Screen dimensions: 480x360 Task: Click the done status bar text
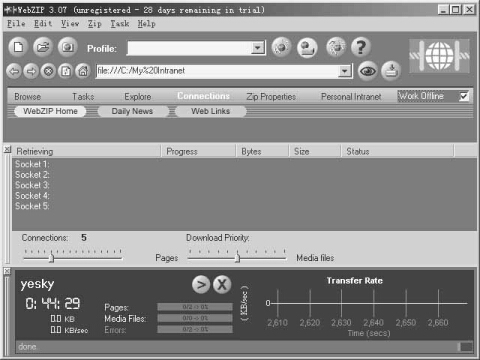(27, 347)
